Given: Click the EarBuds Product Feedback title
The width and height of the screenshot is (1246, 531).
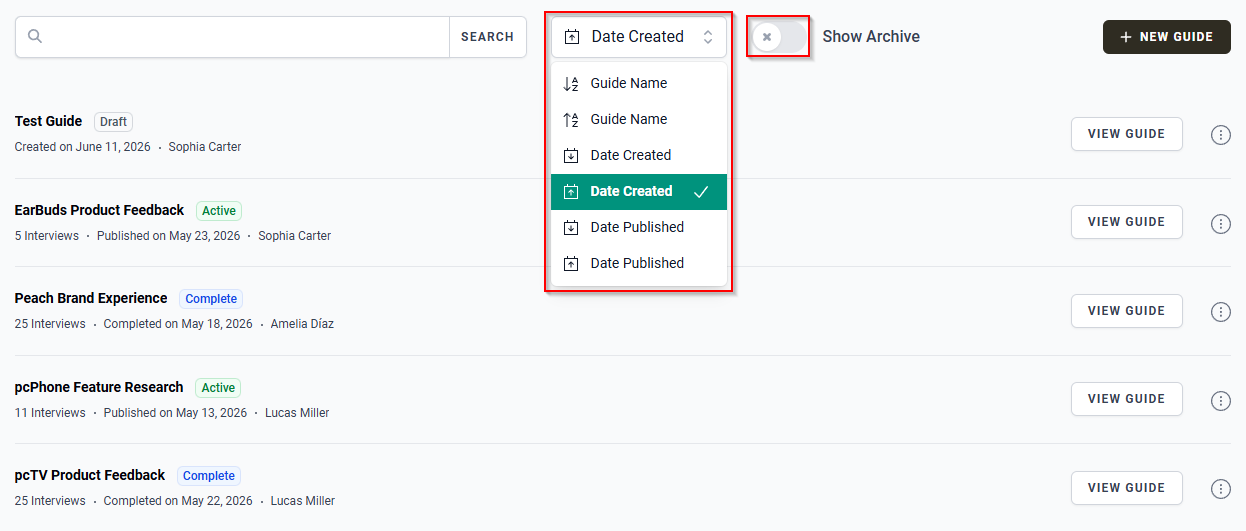Looking at the screenshot, I should point(99,210).
